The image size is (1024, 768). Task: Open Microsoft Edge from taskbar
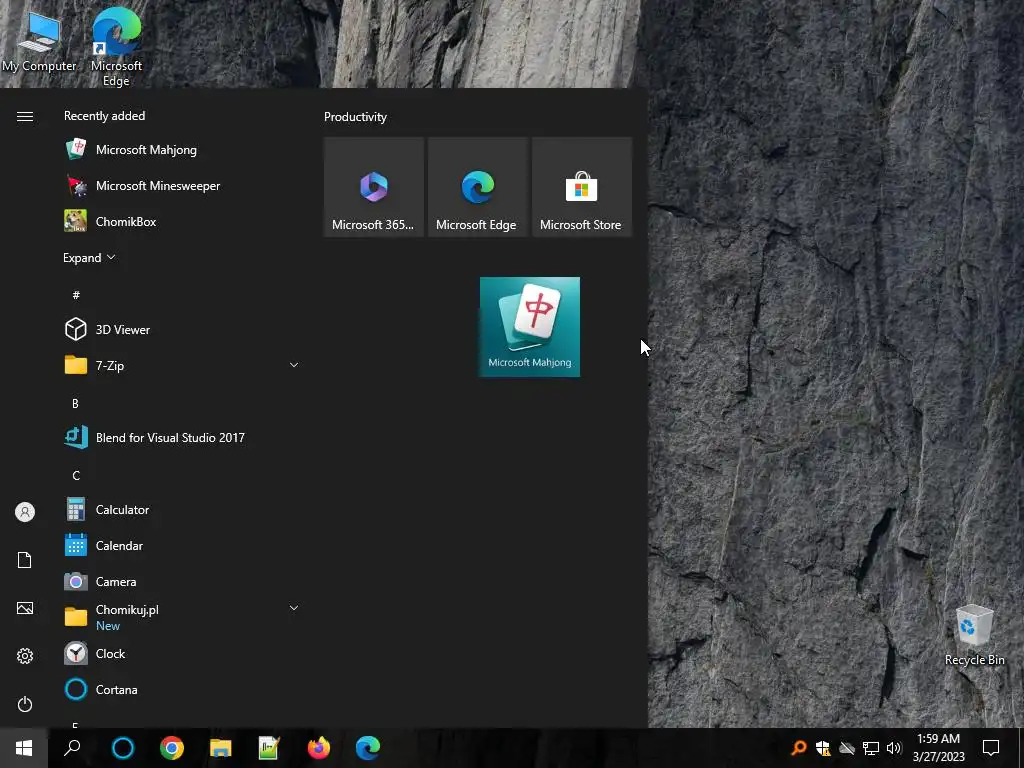click(368, 748)
